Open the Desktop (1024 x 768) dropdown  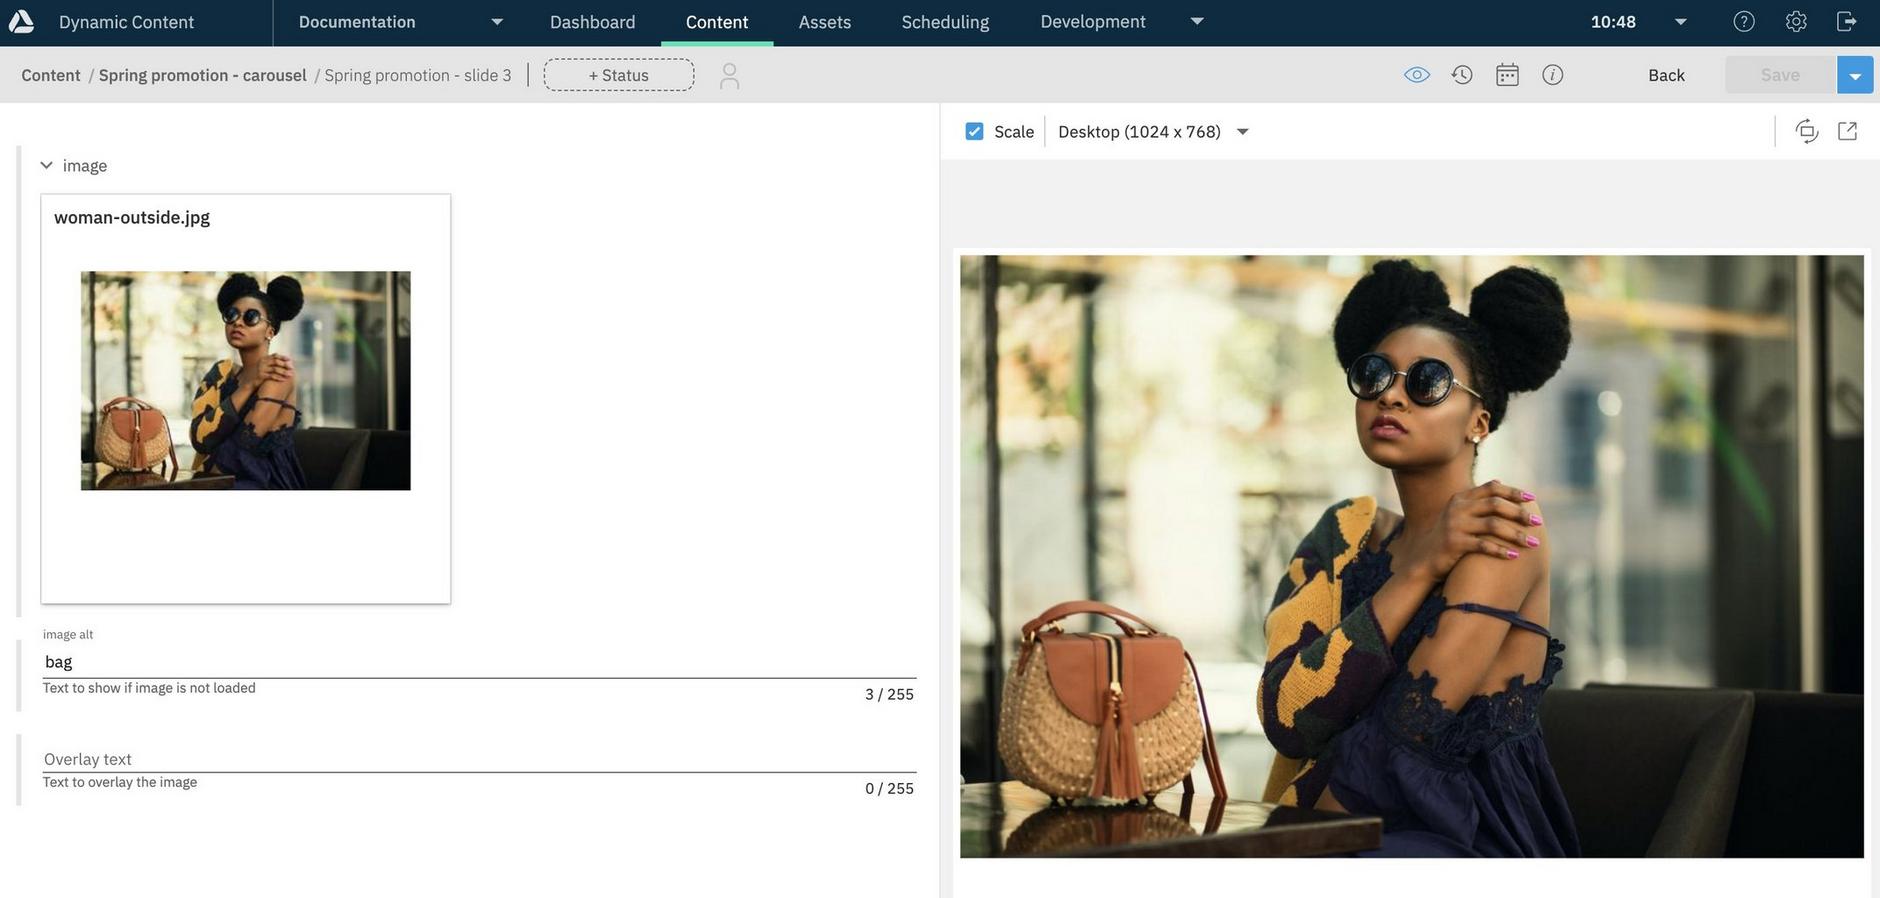[1153, 131]
